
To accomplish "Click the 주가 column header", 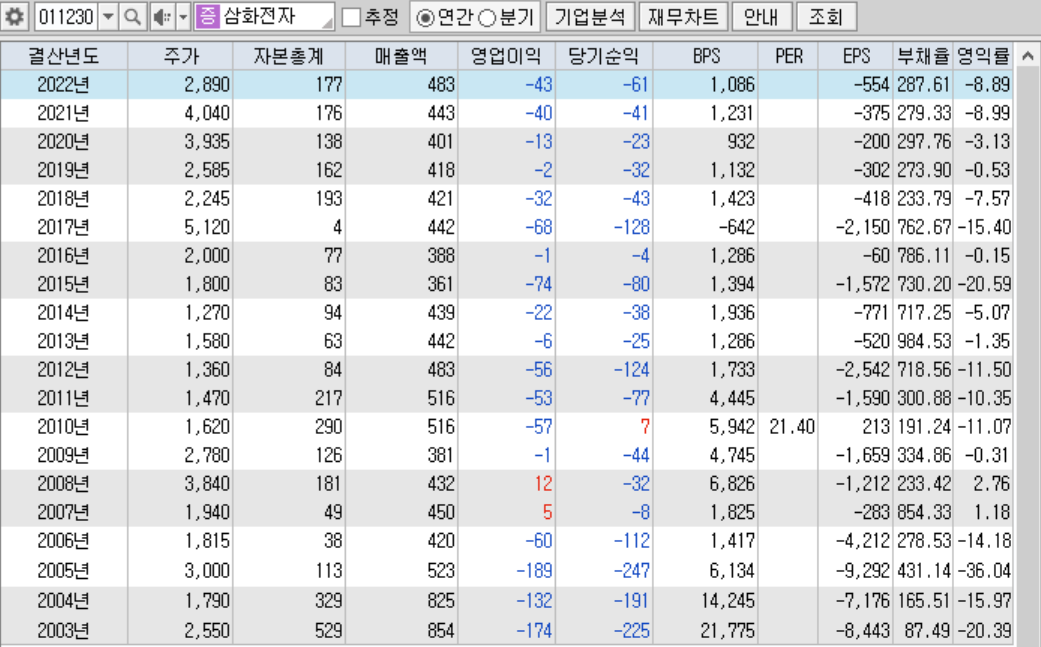I will [181, 56].
